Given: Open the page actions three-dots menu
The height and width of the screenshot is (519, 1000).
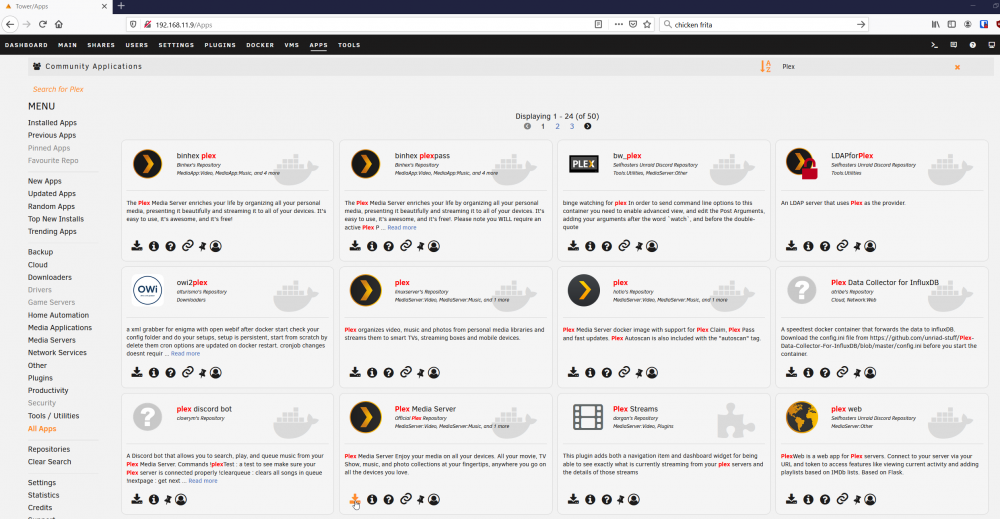Looking at the screenshot, I should click(x=618, y=24).
